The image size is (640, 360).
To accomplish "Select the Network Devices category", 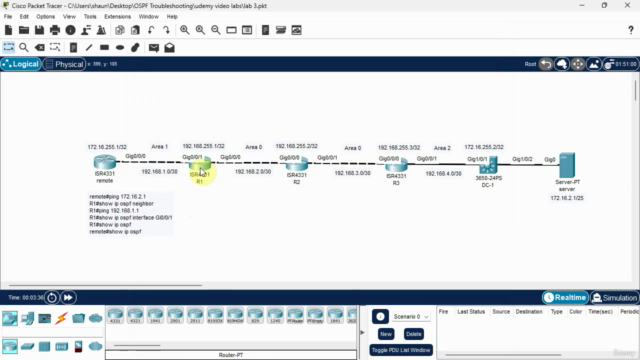I will (x=10, y=318).
